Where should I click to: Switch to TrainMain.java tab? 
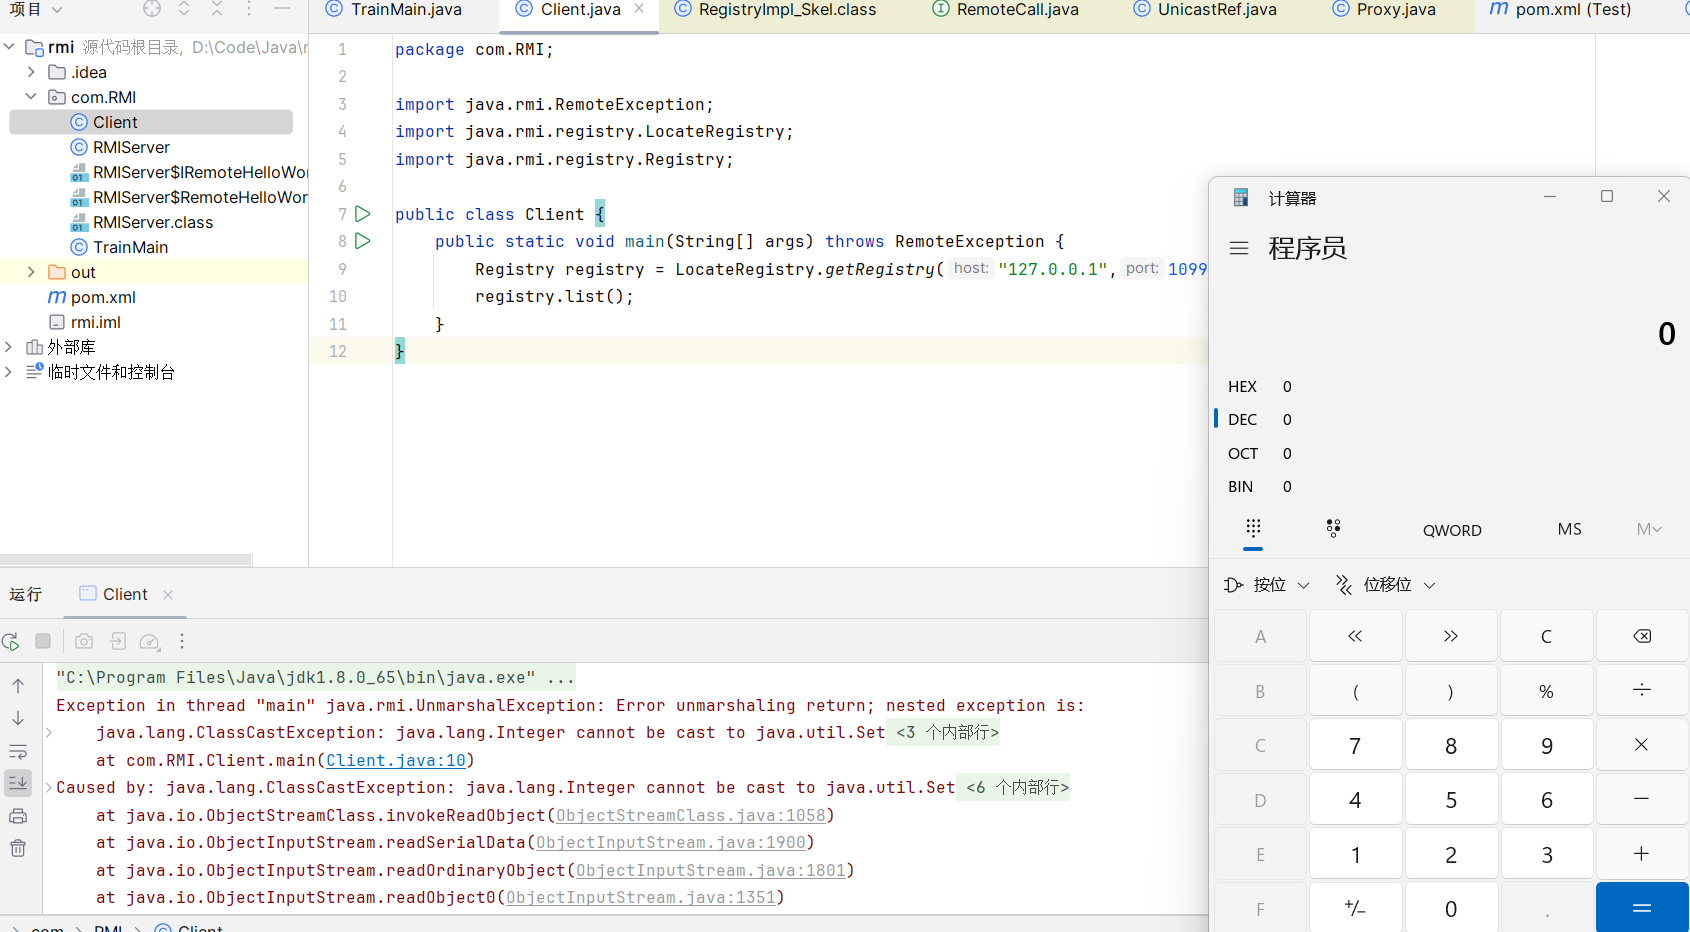point(394,10)
